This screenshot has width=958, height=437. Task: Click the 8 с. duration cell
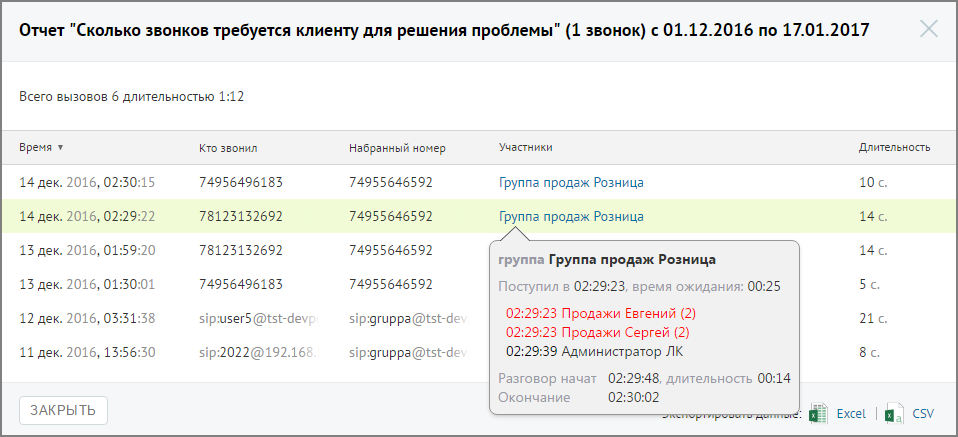pyautogui.click(x=869, y=352)
